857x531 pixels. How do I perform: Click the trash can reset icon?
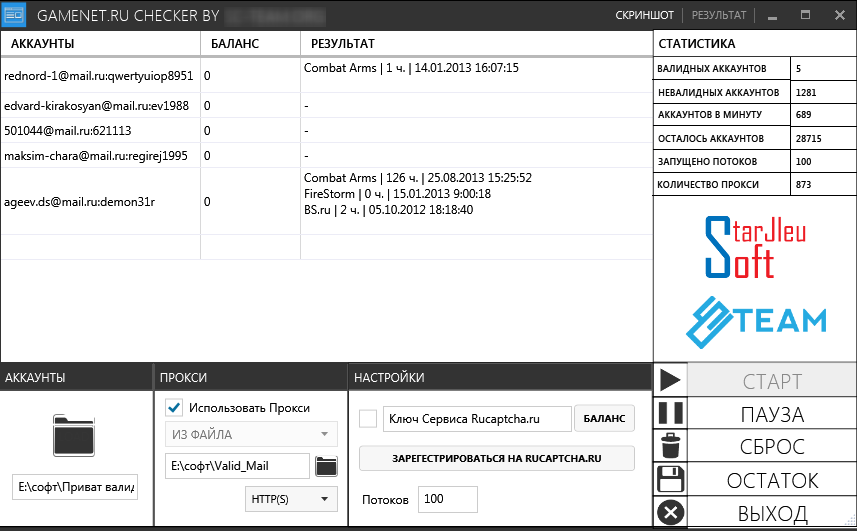coord(671,446)
